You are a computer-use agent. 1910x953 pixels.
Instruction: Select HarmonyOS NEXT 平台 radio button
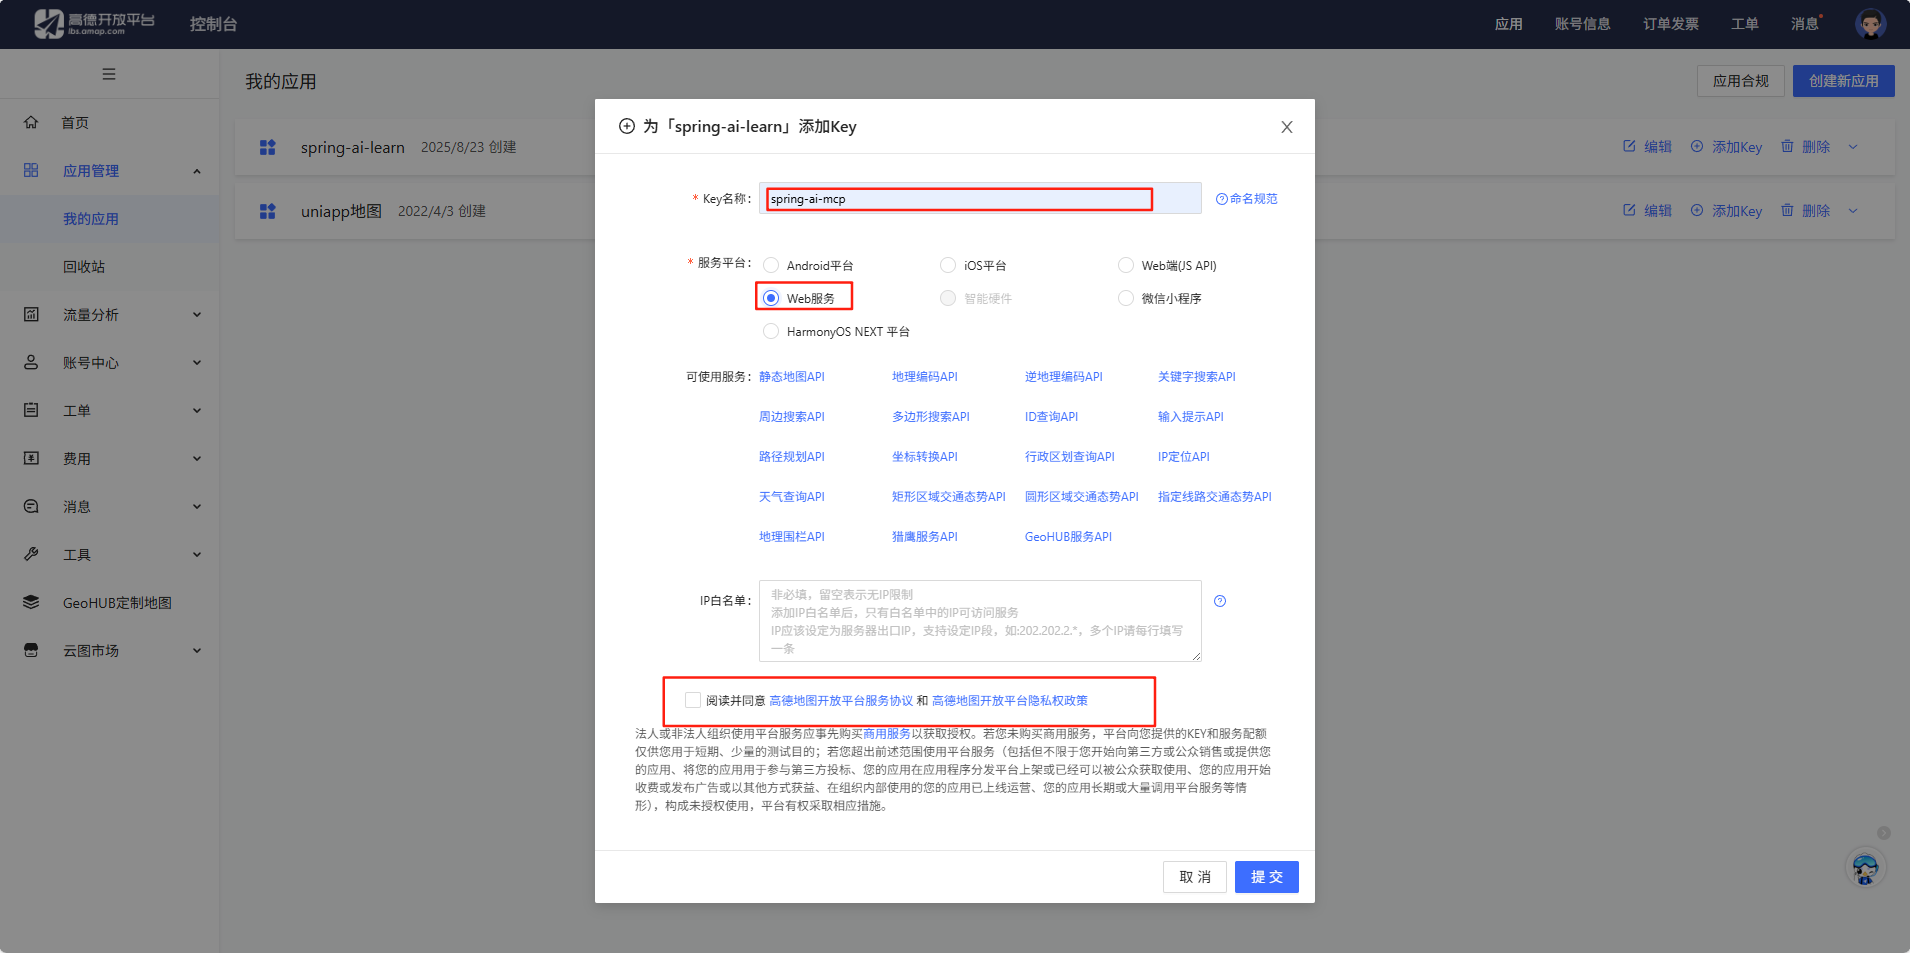pyautogui.click(x=771, y=331)
